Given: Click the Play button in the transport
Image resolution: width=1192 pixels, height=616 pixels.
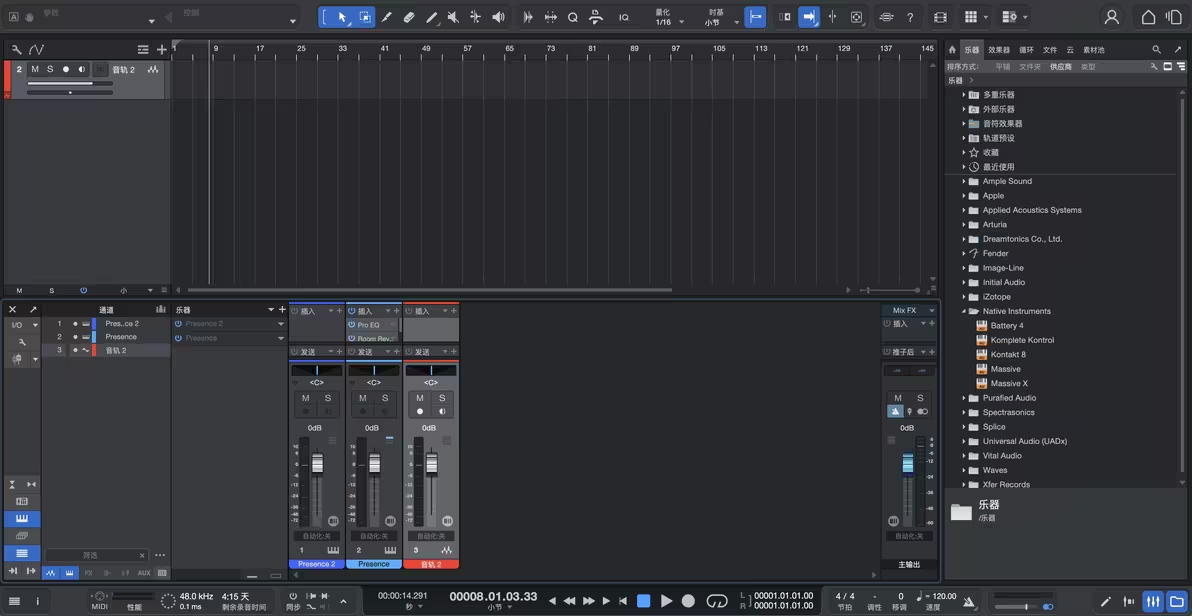Looking at the screenshot, I should (666, 601).
